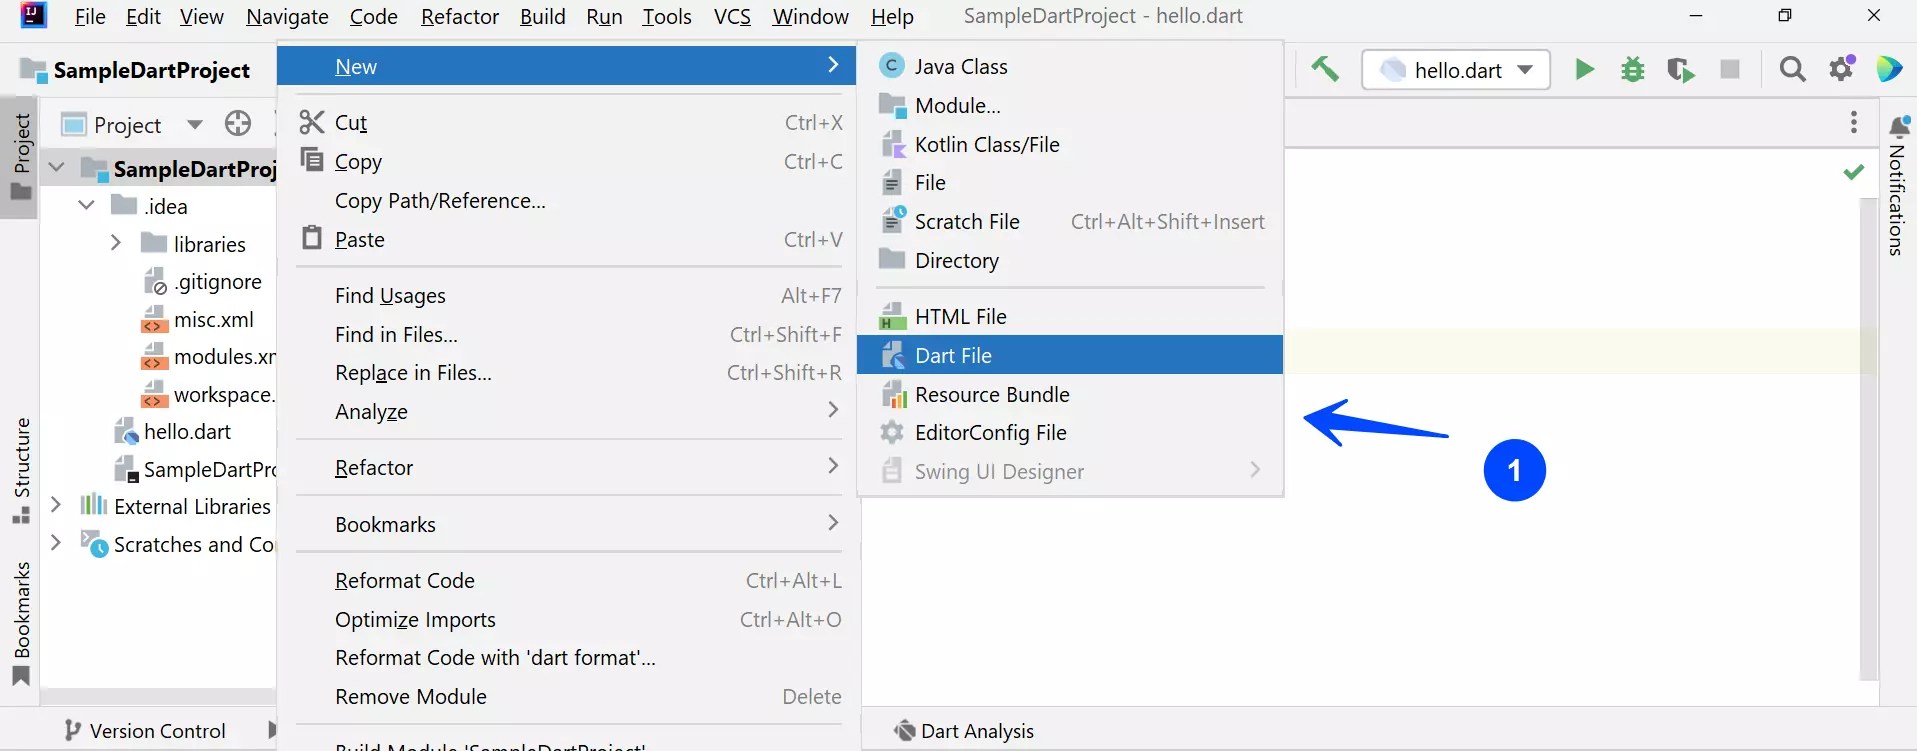Choose Copy Path/Reference from context menu

click(x=569, y=200)
